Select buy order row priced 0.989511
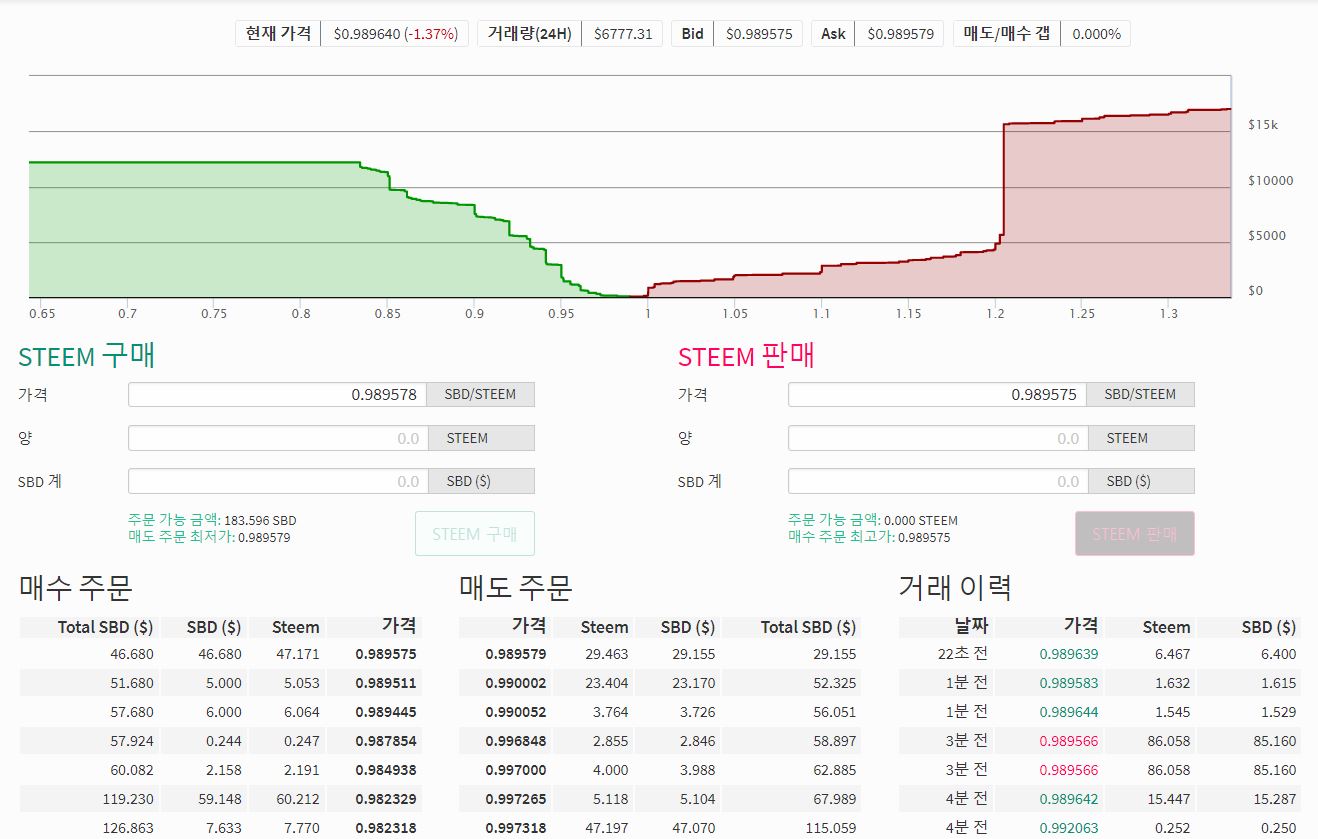Screen dimensions: 1318x839 click(x=220, y=683)
